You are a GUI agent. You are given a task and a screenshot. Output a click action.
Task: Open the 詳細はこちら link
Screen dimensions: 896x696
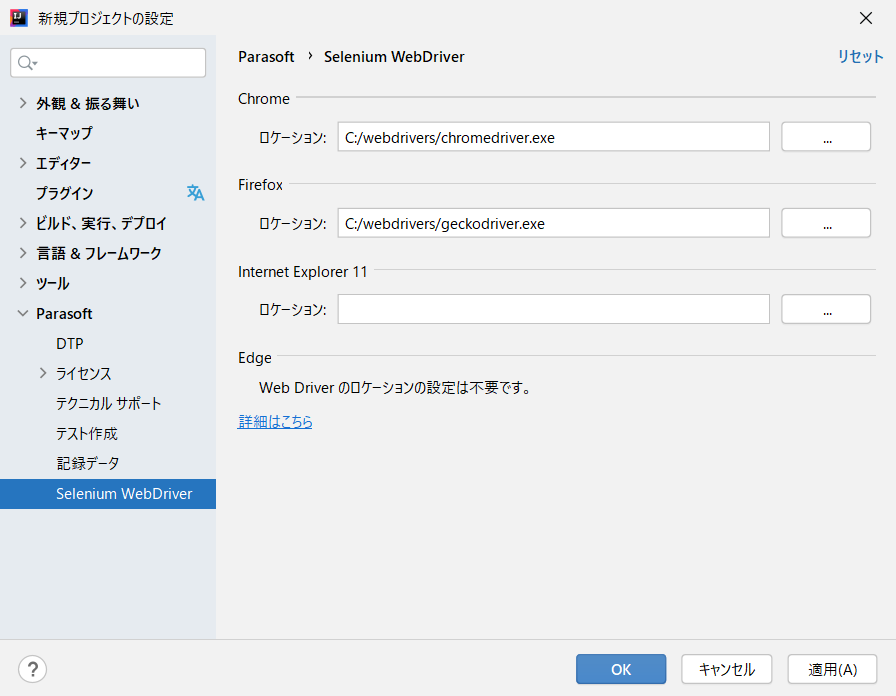[x=275, y=422]
